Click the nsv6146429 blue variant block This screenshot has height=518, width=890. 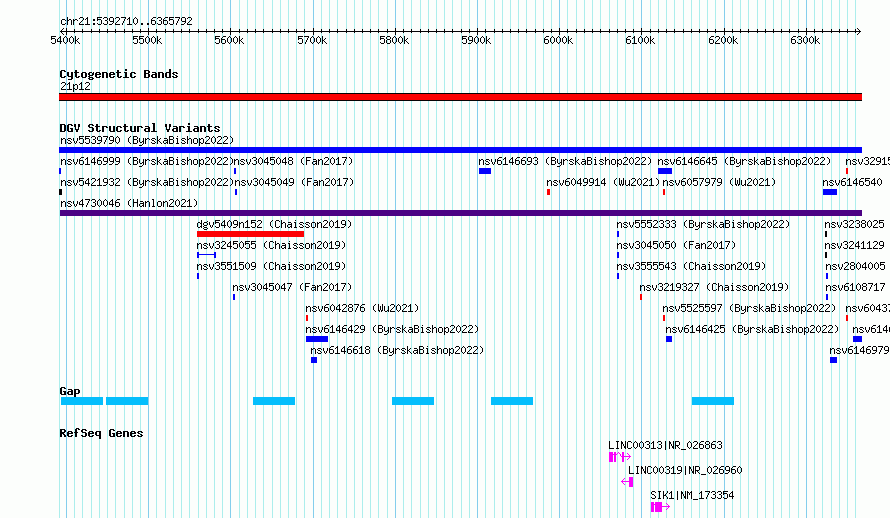[x=317, y=339]
